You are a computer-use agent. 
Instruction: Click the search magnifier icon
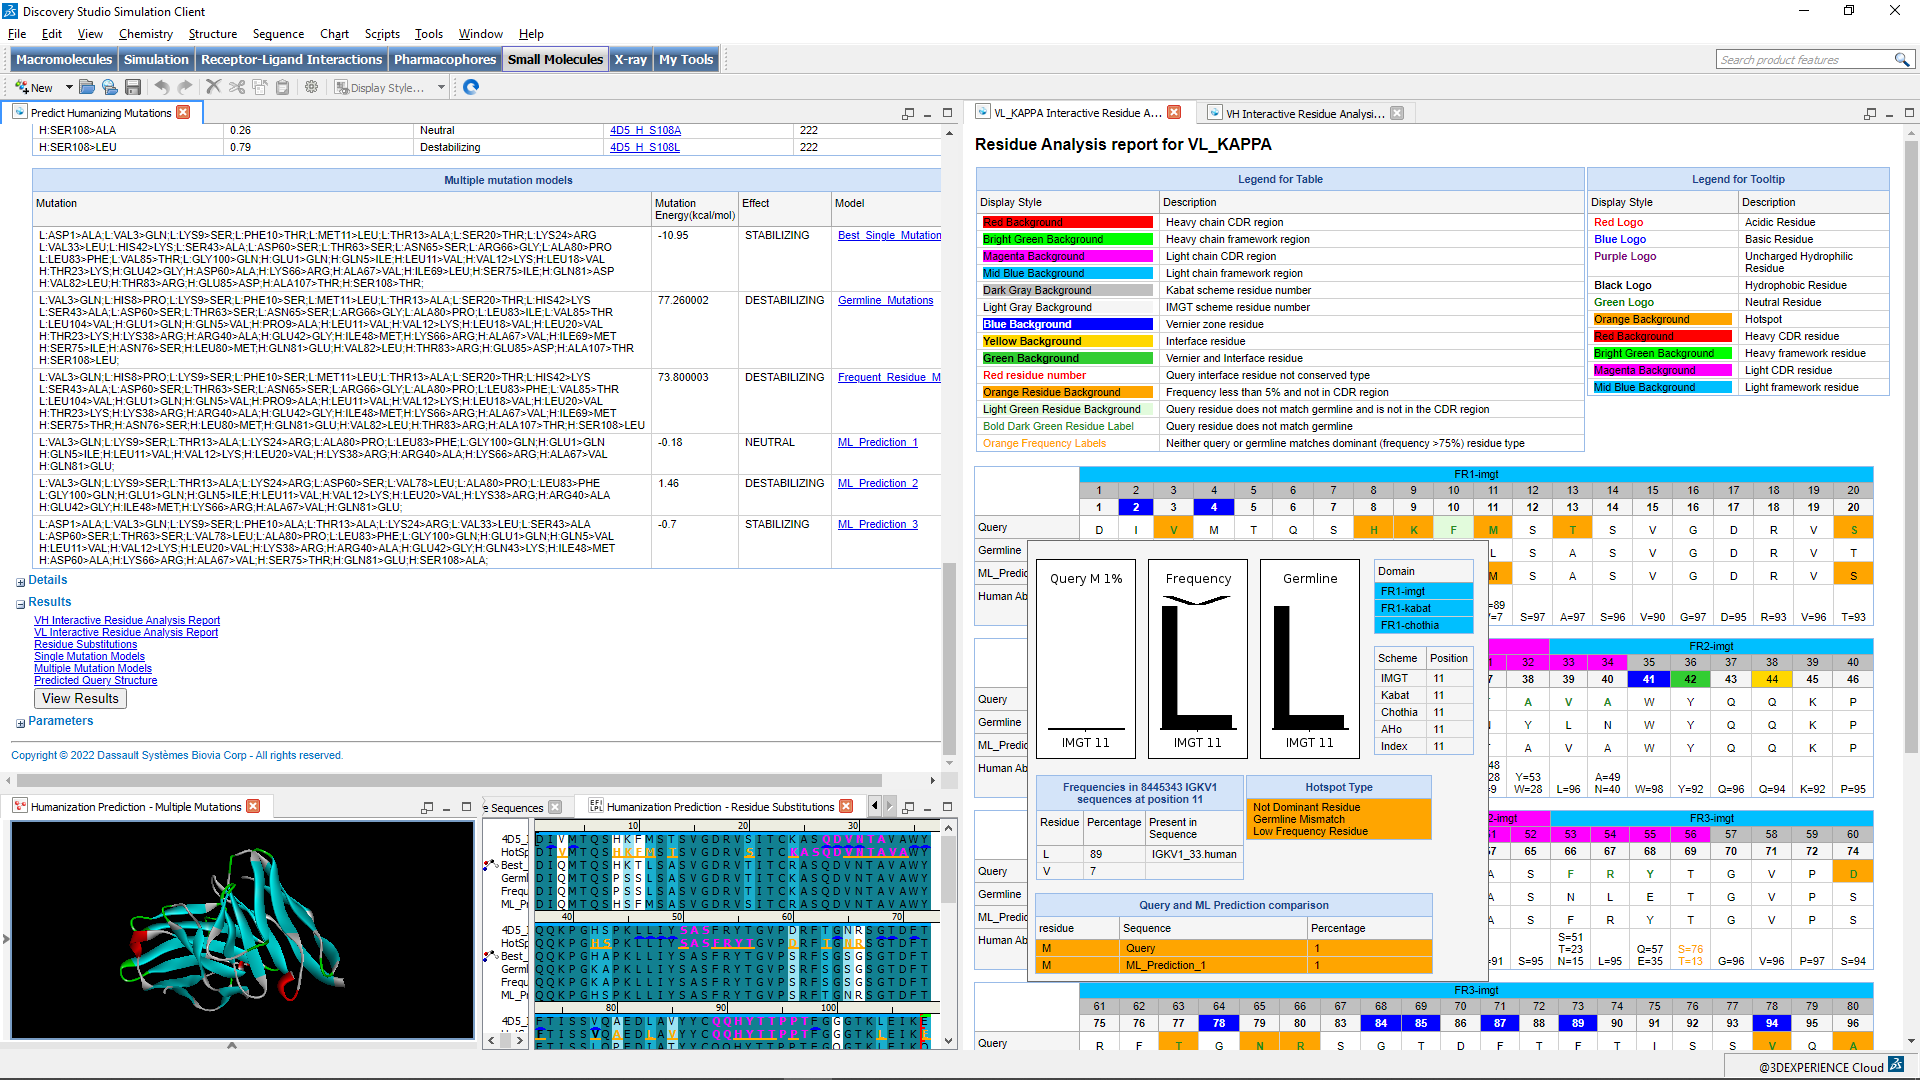tap(1901, 60)
